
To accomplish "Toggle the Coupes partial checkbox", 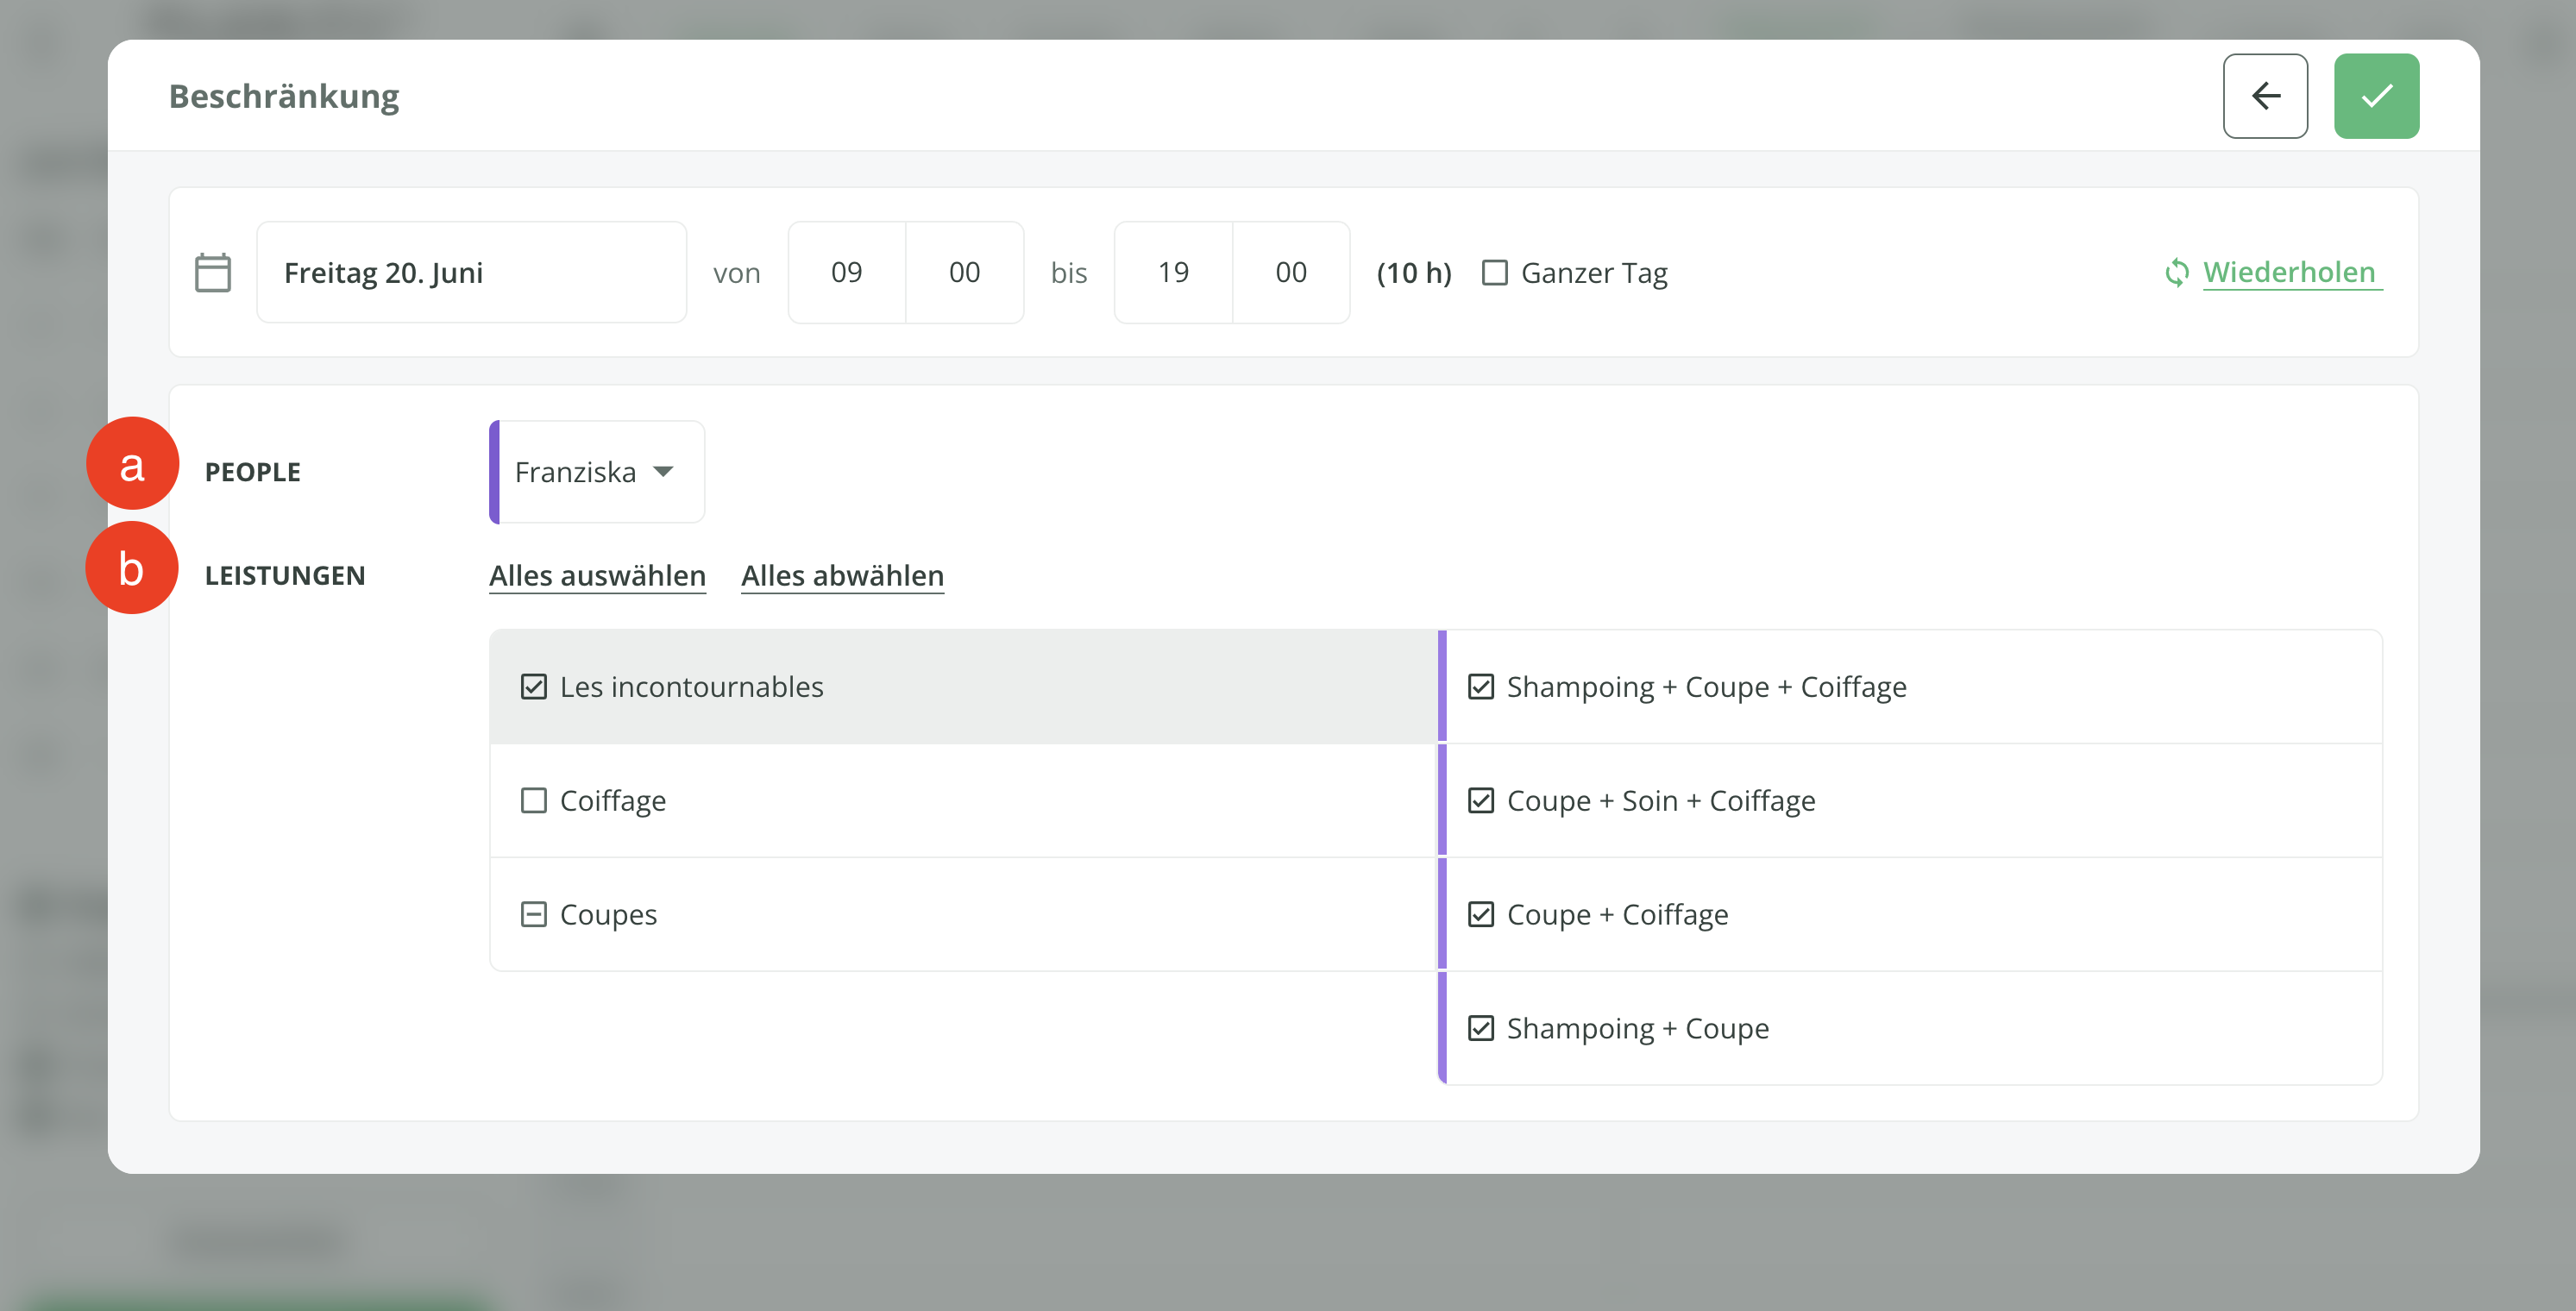I will pos(534,914).
